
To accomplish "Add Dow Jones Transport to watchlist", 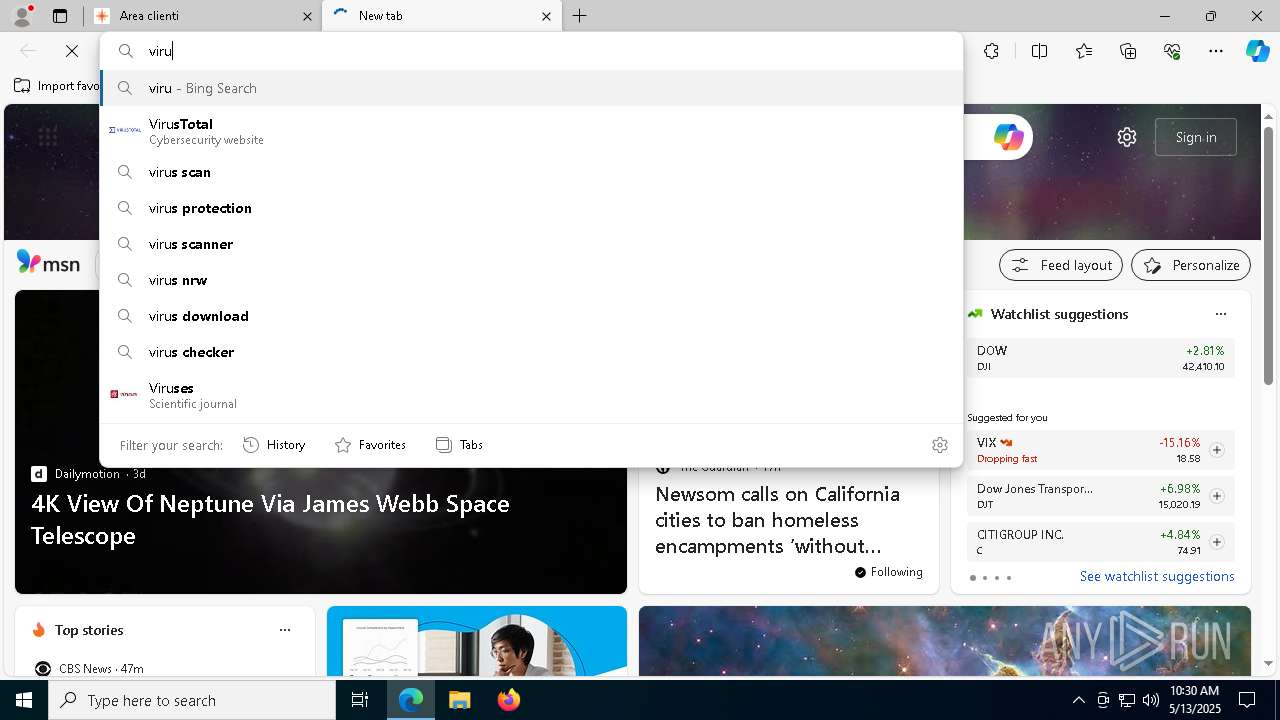I will (1216, 496).
